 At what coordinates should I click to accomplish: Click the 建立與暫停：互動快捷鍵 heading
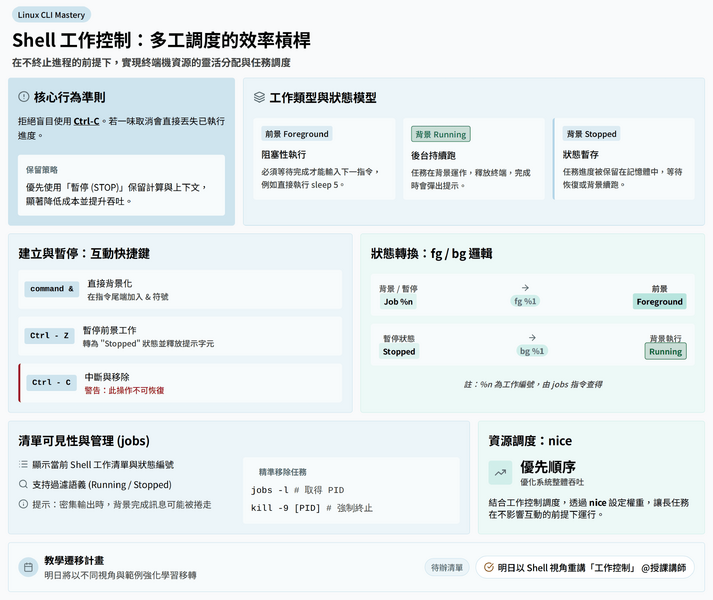point(84,253)
